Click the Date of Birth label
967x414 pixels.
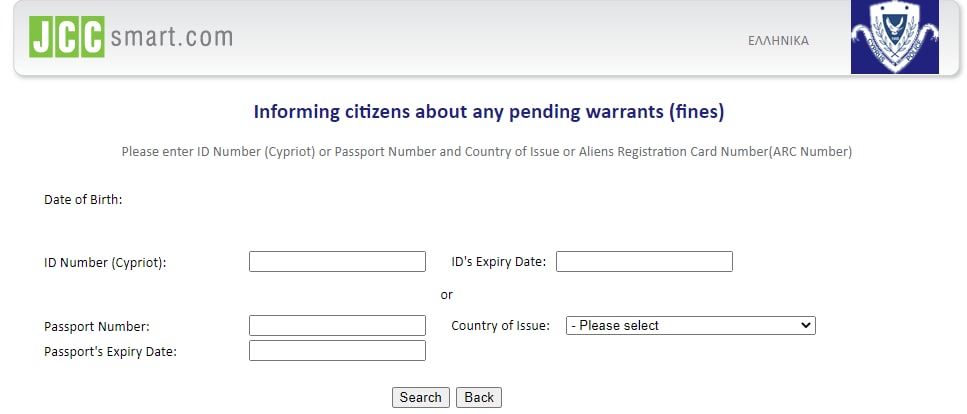coord(83,200)
